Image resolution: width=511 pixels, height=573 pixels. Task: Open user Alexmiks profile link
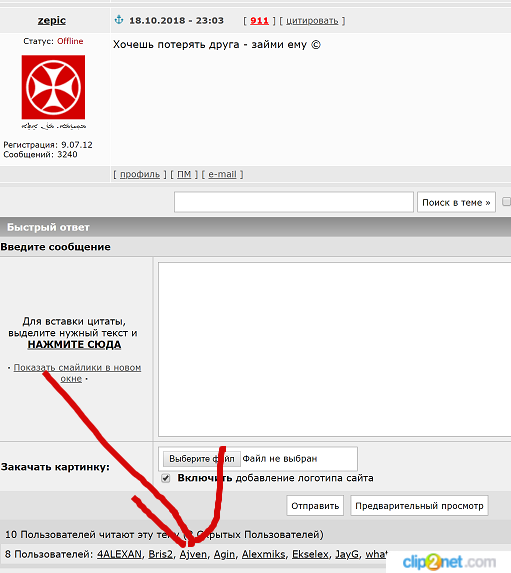coord(263,554)
